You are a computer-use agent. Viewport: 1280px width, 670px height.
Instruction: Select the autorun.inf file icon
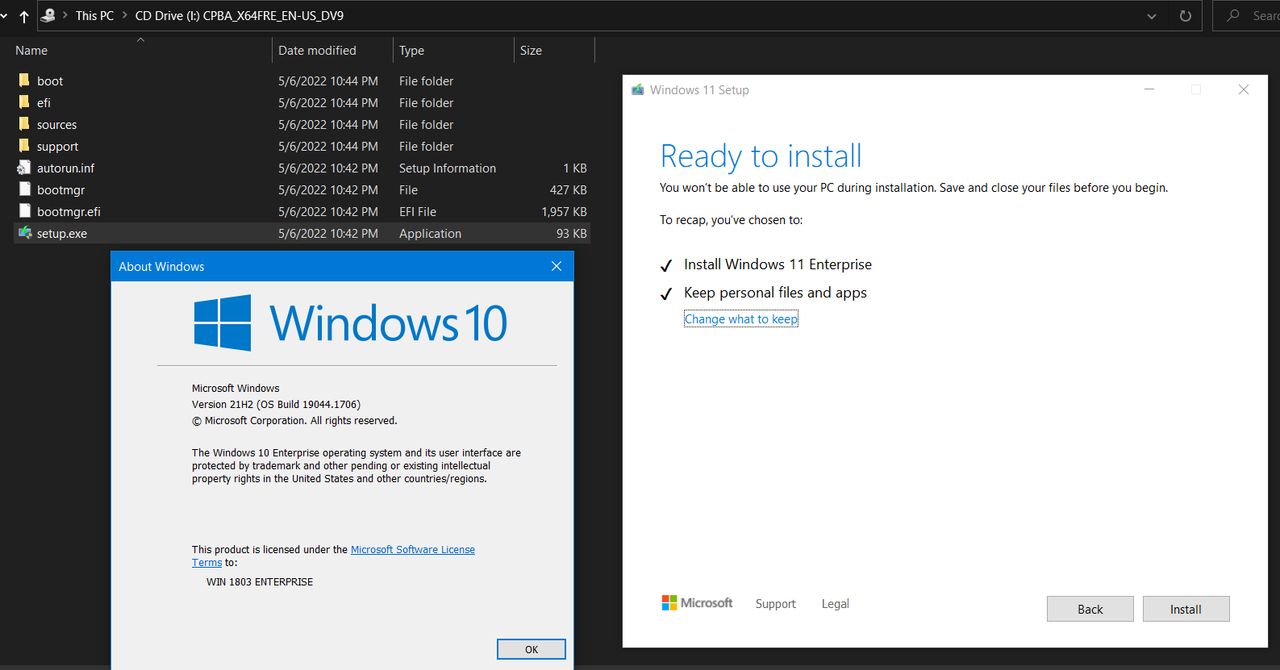(x=25, y=168)
